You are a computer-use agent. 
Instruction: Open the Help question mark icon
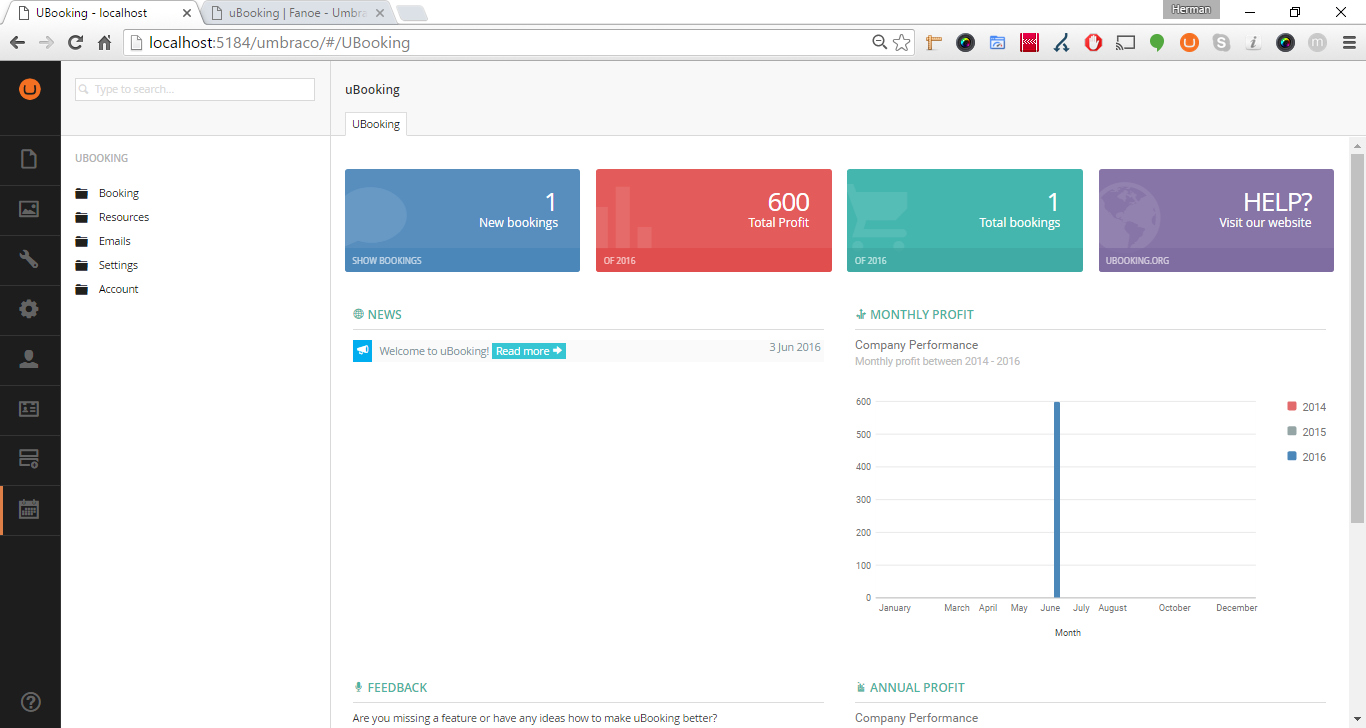[30, 702]
